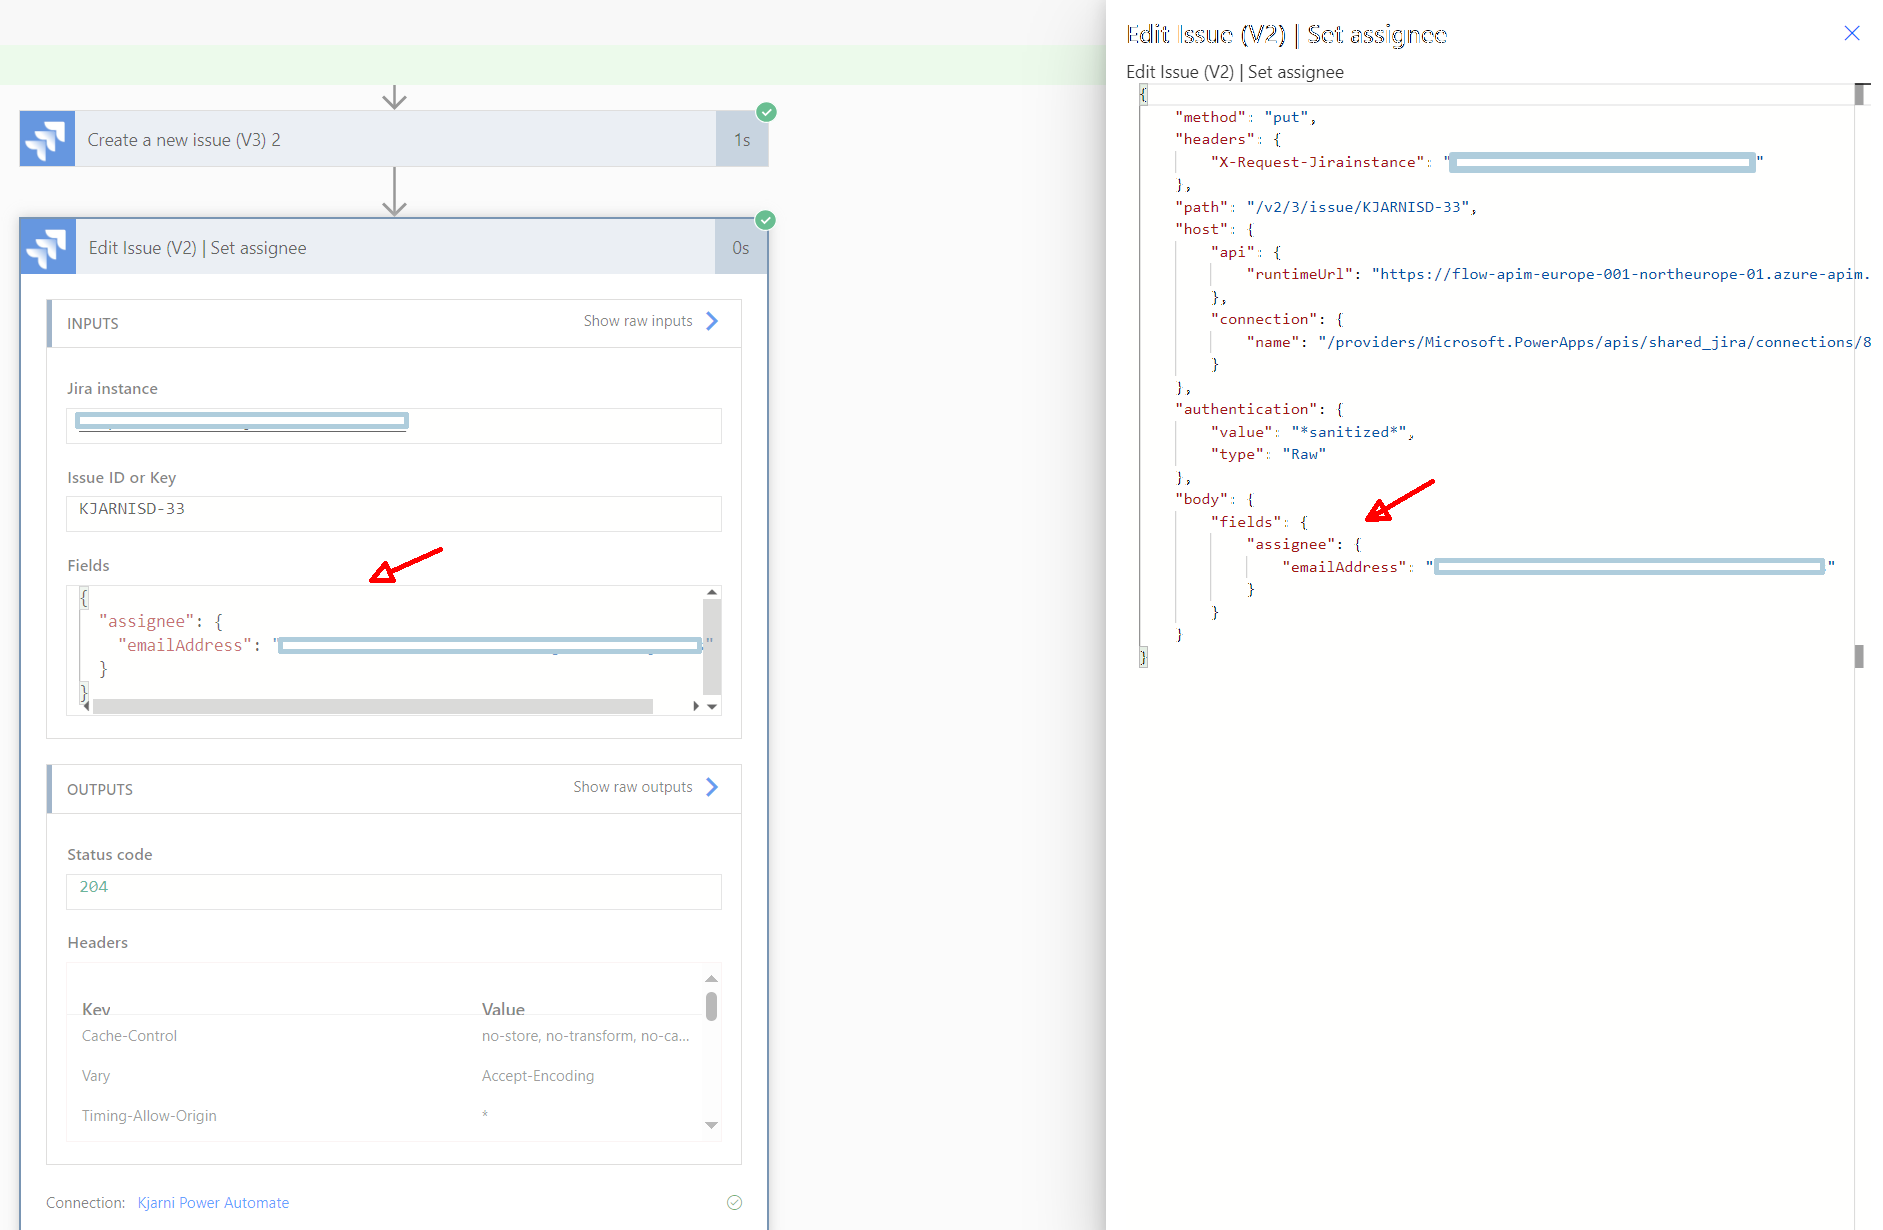Click the 1s duration badge
This screenshot has height=1230, width=1883.
[742, 139]
